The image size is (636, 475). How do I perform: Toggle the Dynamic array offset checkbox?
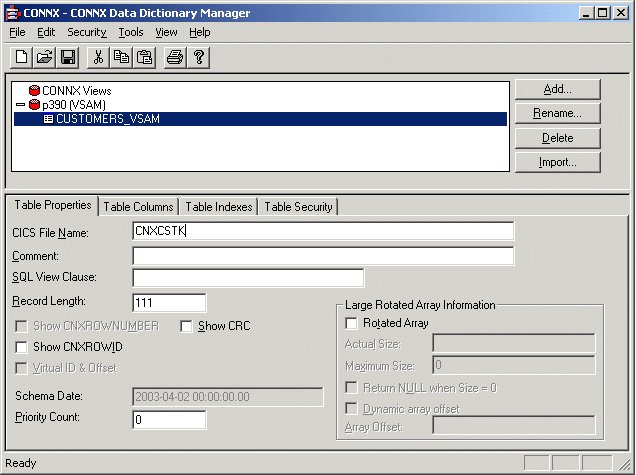[351, 408]
